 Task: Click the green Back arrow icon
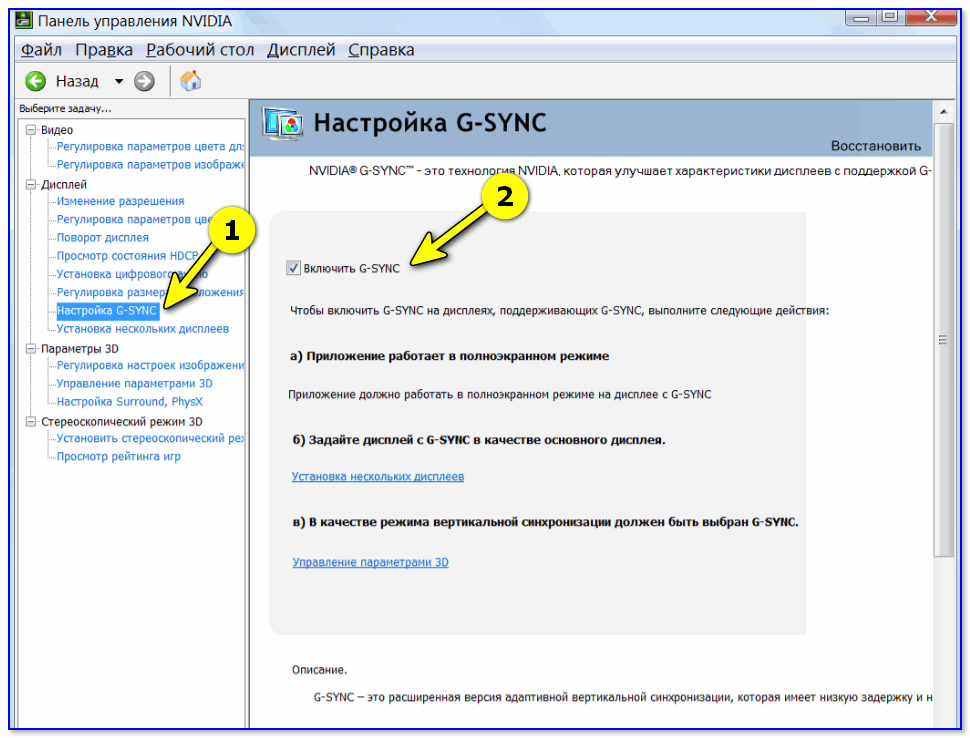36,81
